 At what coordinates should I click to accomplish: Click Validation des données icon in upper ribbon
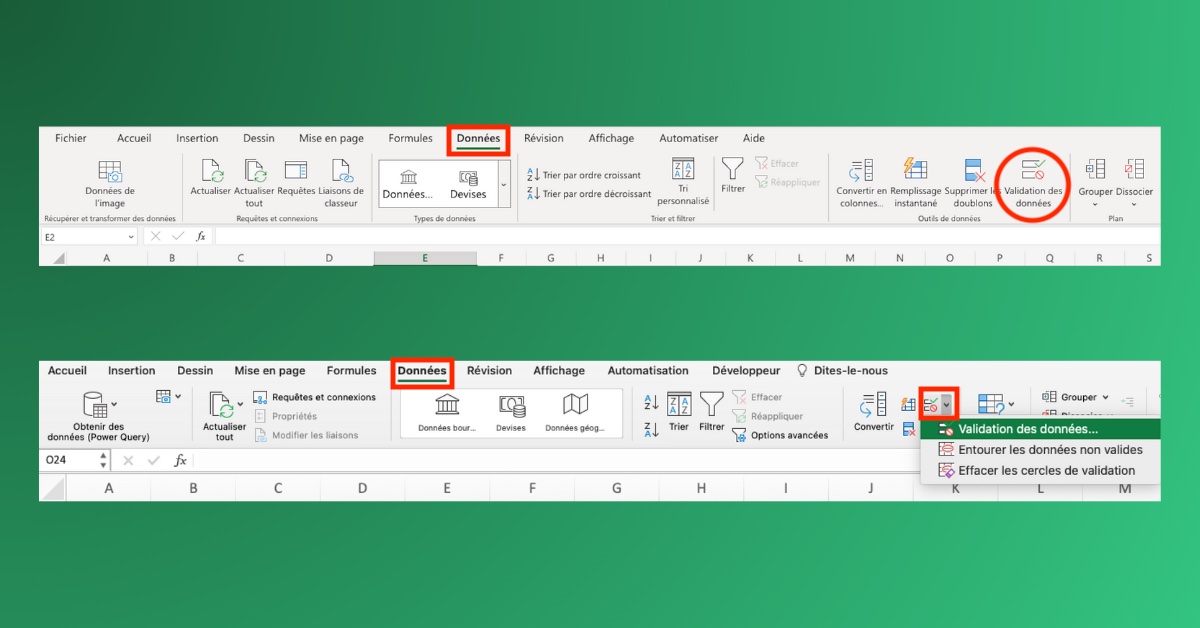click(x=1034, y=170)
